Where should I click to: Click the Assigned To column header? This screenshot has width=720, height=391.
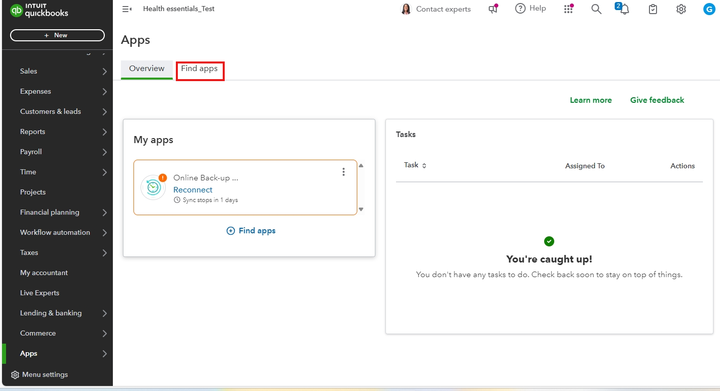point(585,166)
